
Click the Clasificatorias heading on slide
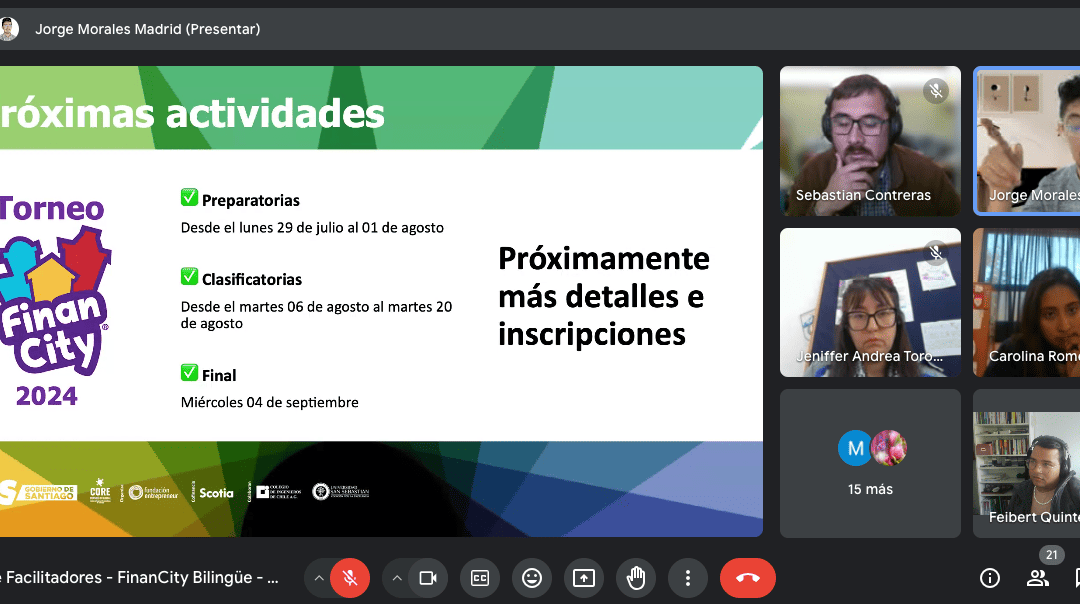pos(251,280)
